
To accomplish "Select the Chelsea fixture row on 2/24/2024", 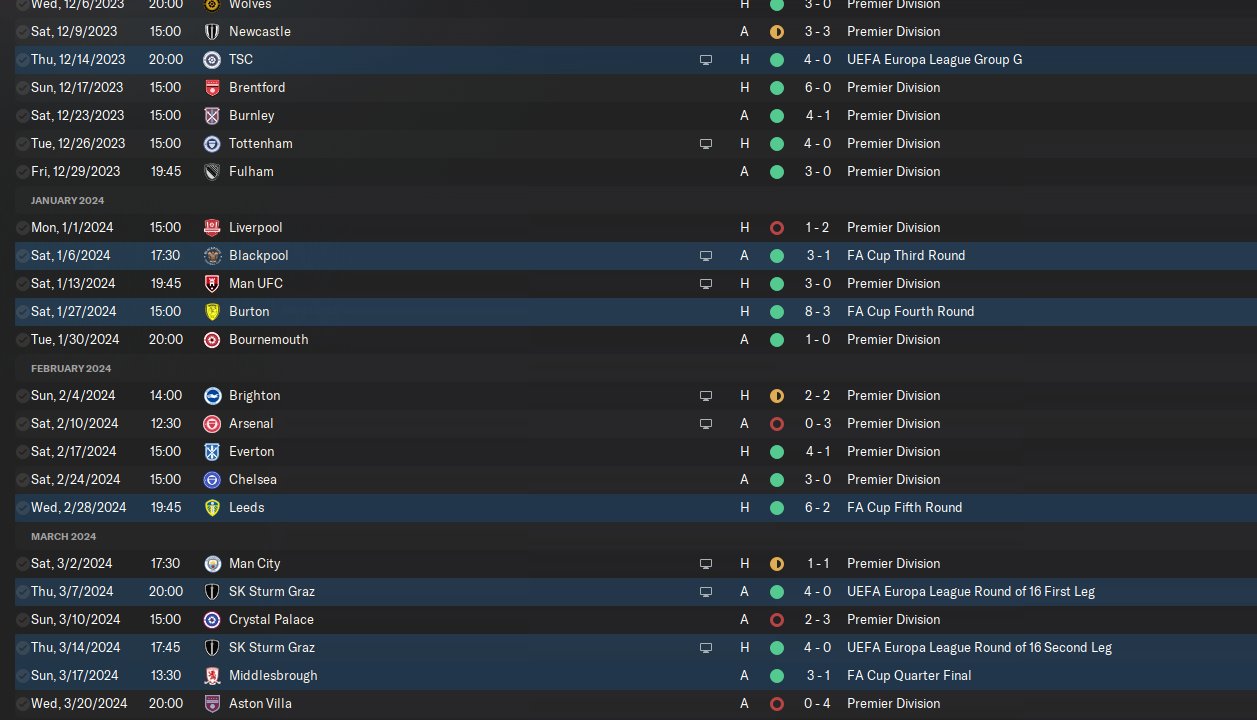I will [500, 479].
